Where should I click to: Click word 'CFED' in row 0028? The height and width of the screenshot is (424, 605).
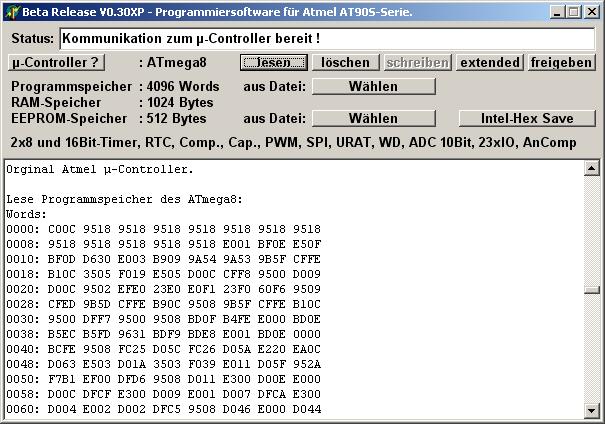pos(62,304)
